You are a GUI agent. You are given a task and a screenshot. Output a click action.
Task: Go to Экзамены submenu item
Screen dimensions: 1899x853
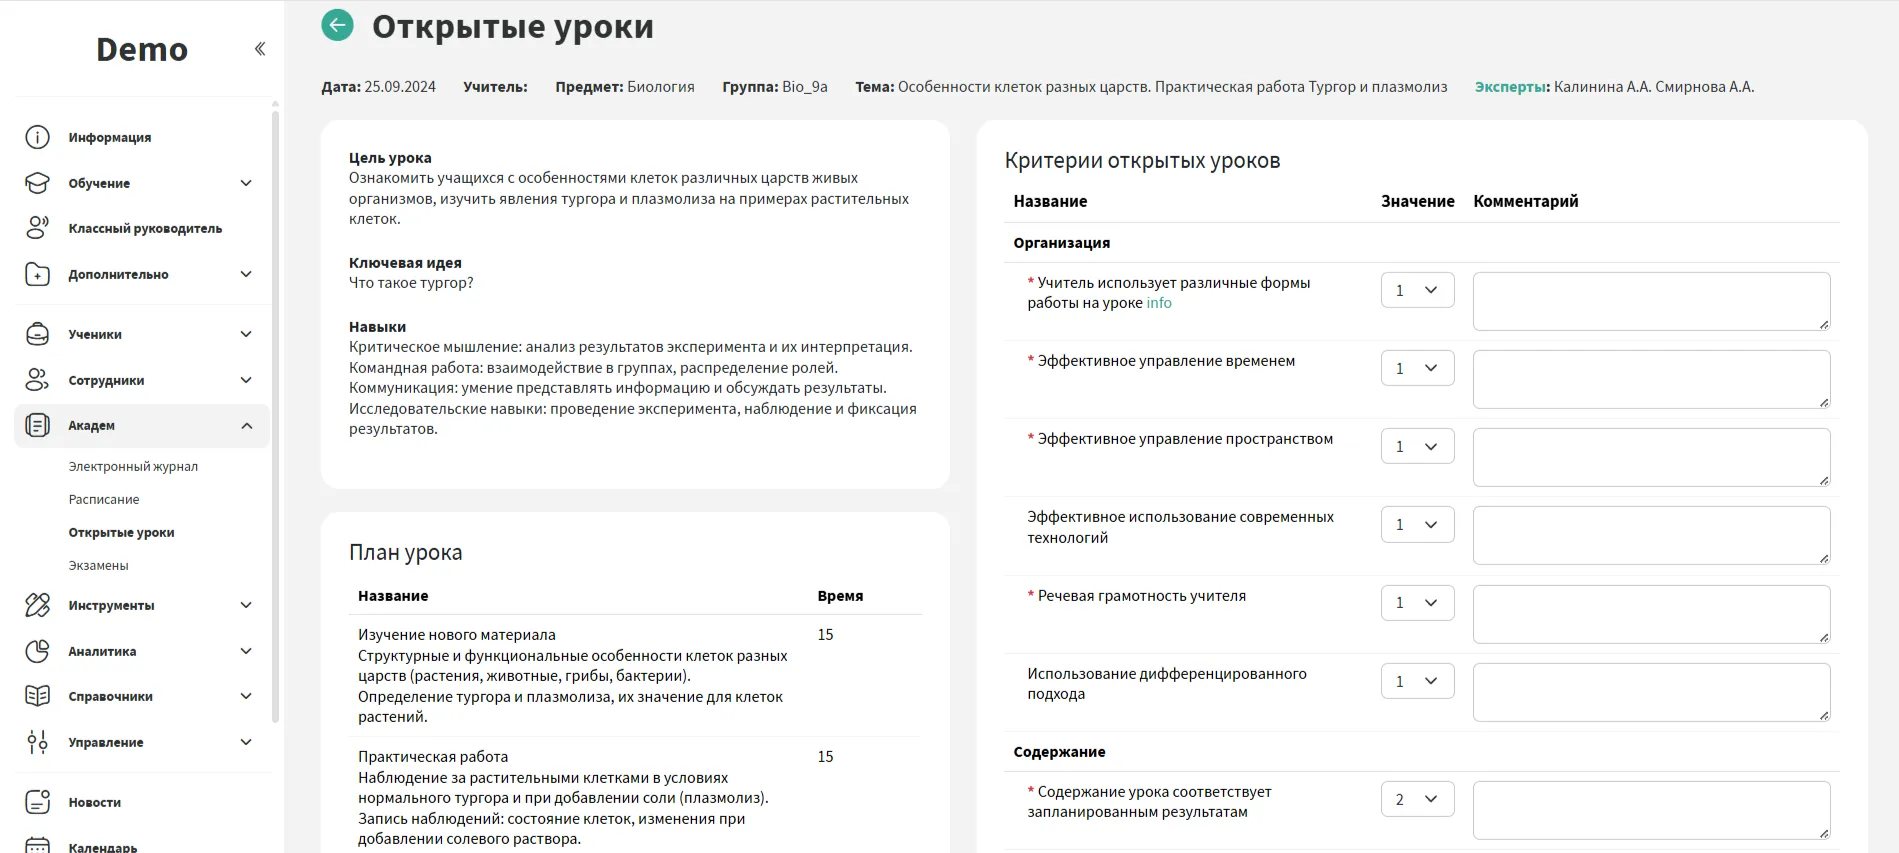pyautogui.click(x=98, y=565)
